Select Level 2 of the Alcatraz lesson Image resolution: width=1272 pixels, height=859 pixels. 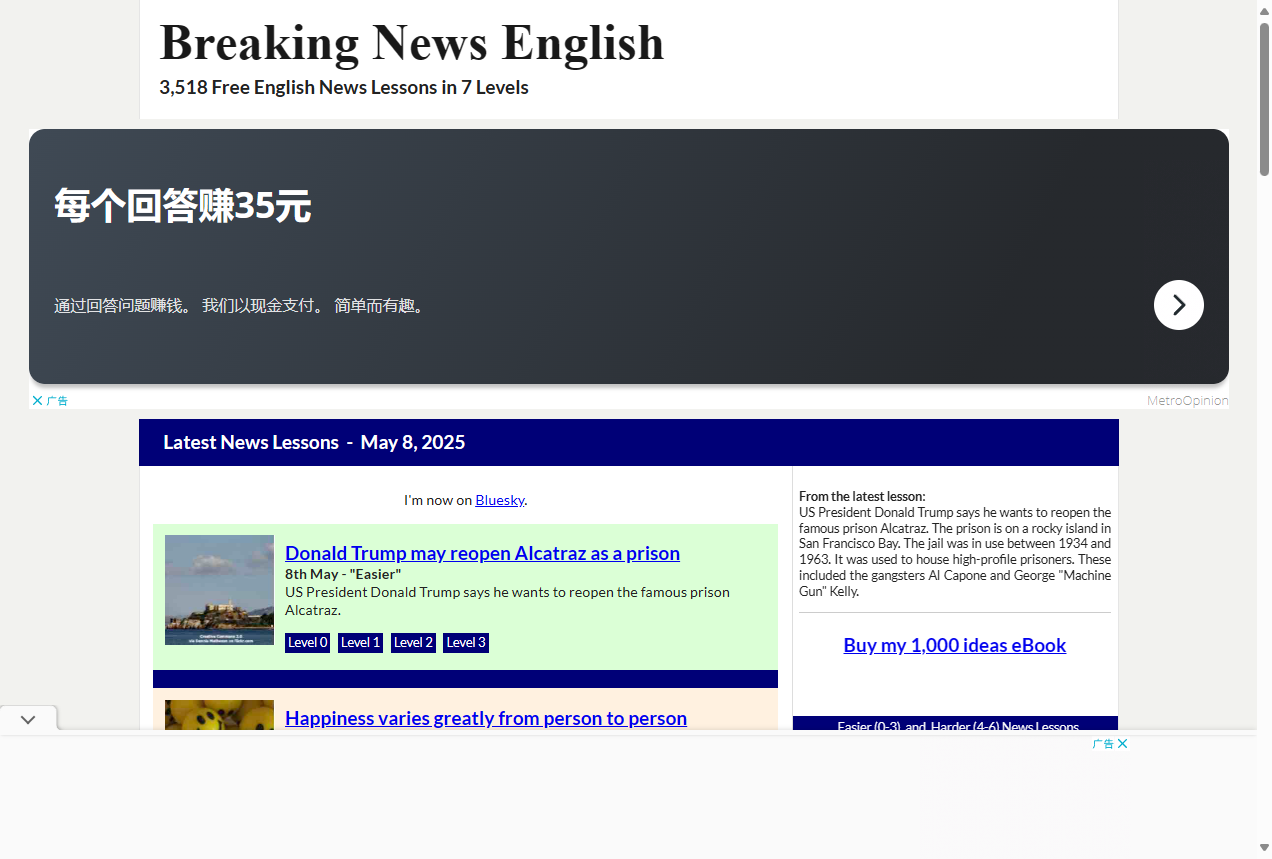(413, 642)
